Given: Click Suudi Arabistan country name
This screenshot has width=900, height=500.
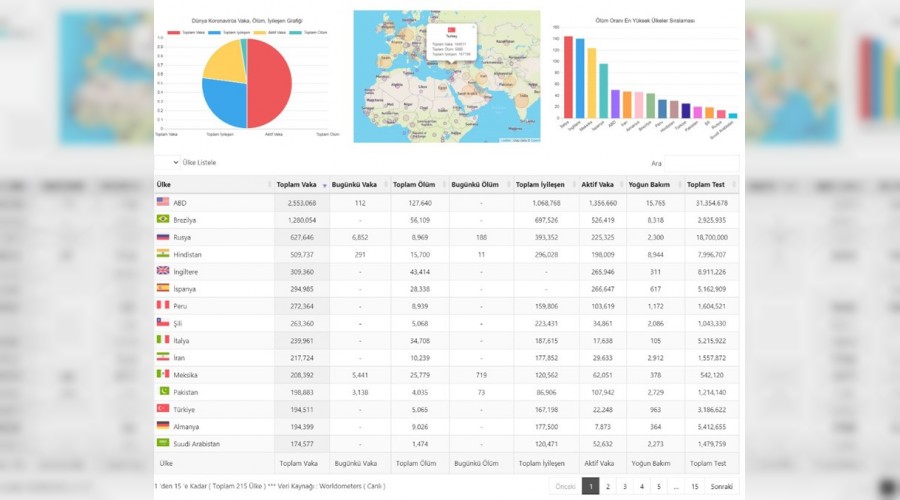Looking at the screenshot, I should coord(196,444).
